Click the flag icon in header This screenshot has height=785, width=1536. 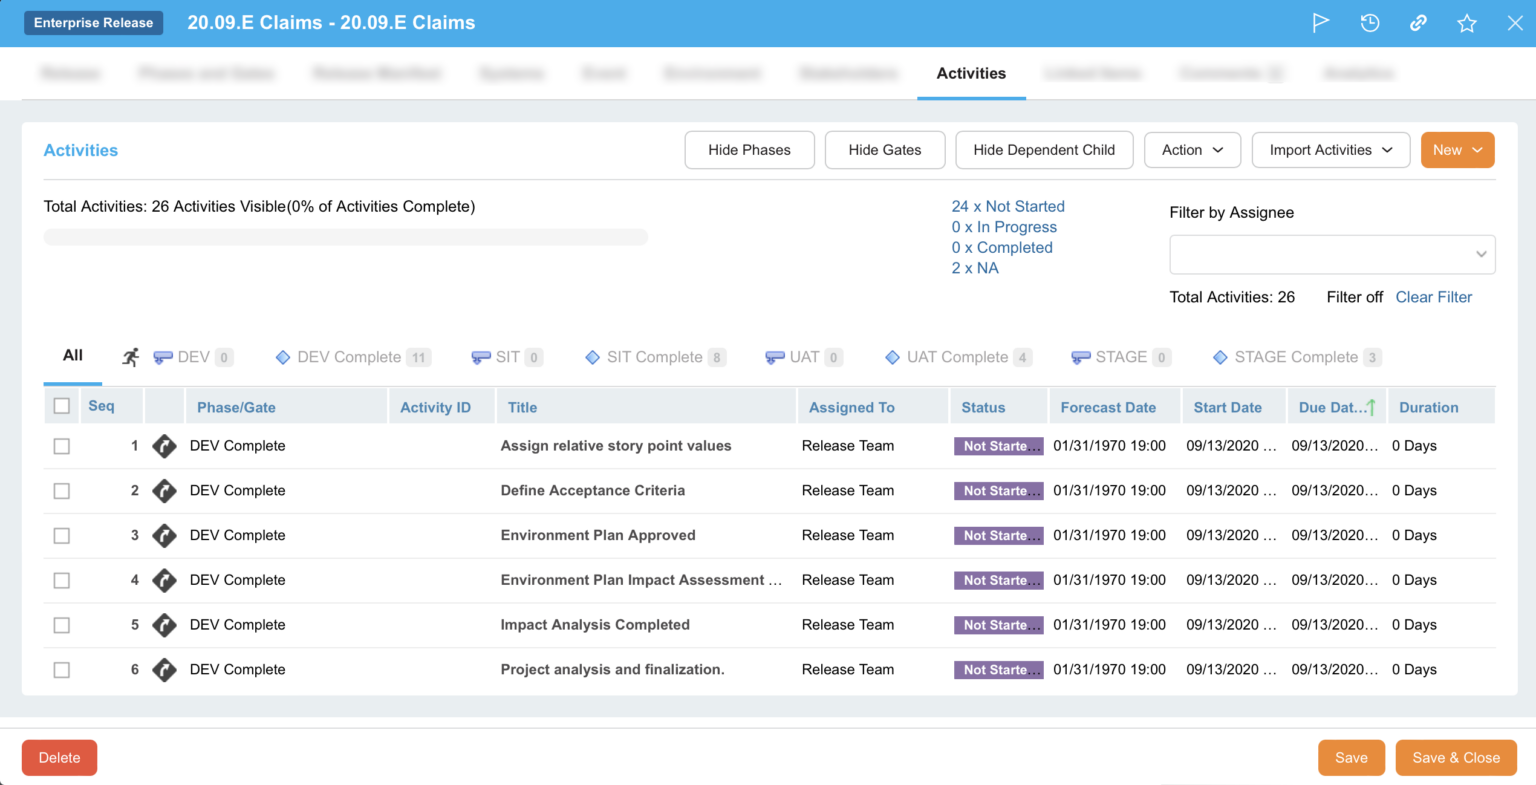1320,23
